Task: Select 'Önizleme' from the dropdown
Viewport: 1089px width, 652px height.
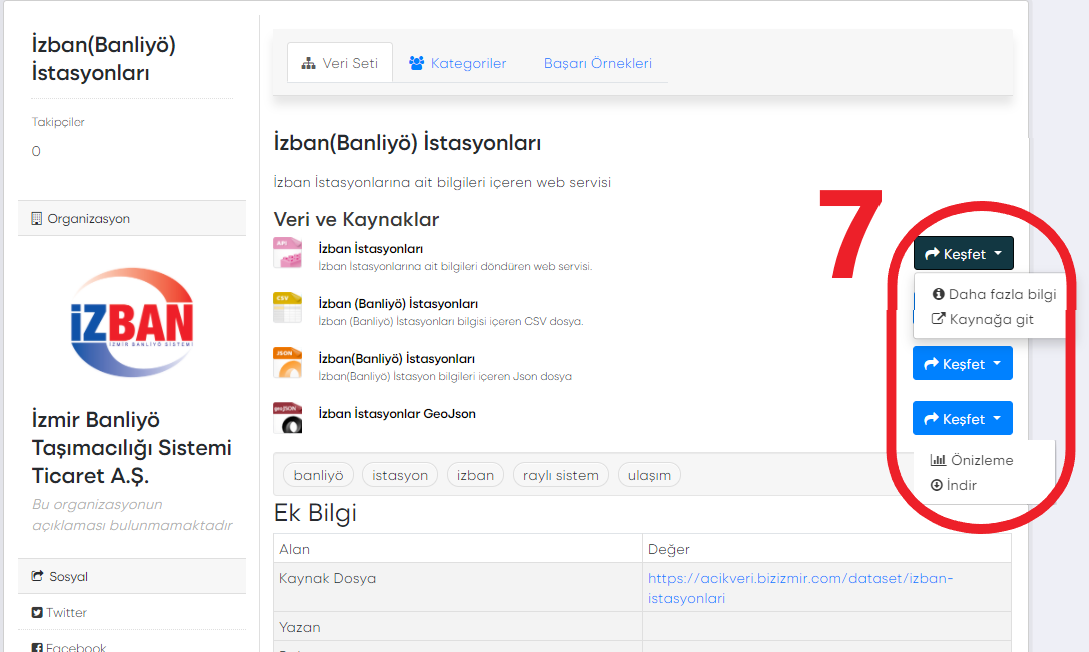Action: click(x=972, y=460)
